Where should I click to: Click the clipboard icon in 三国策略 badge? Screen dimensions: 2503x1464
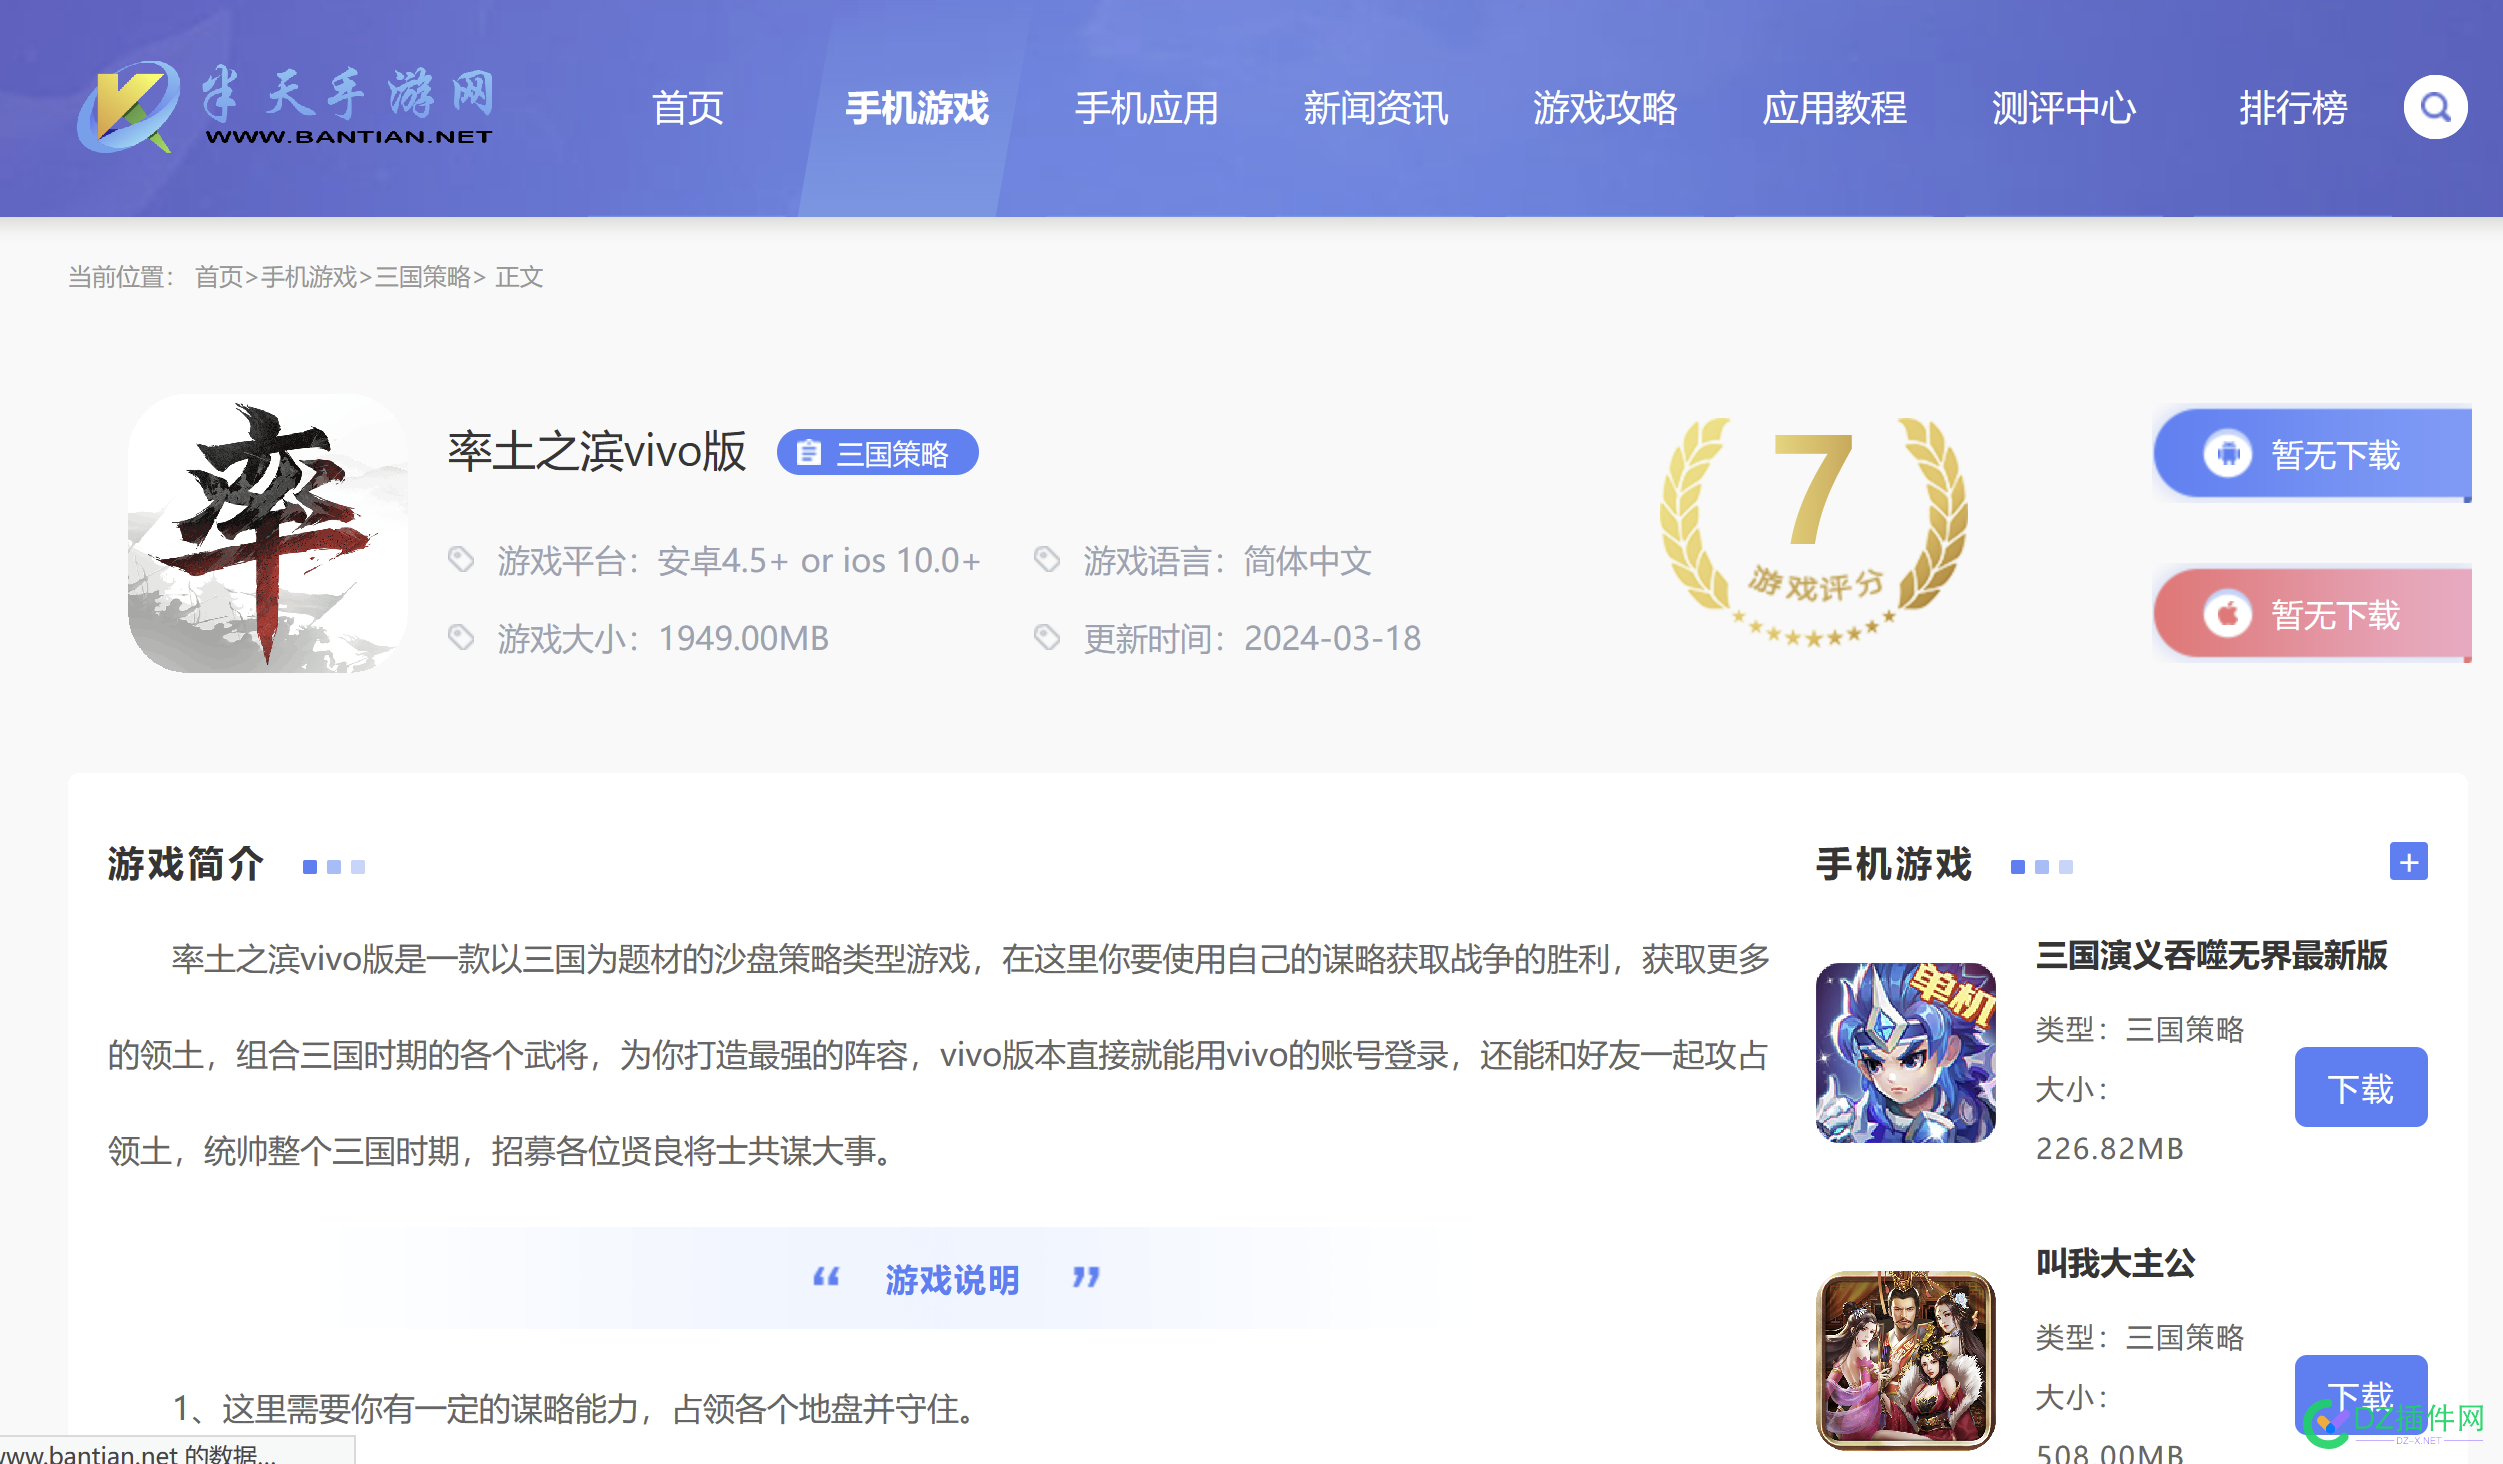(x=809, y=453)
